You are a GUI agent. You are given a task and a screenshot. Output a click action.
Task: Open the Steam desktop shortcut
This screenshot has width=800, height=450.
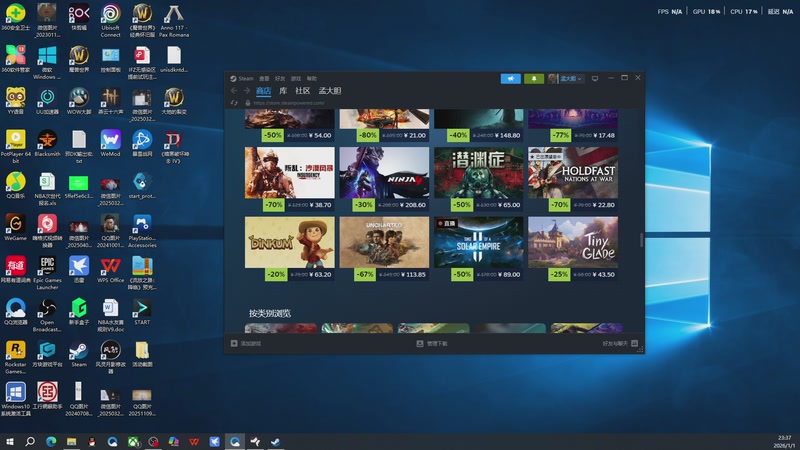pyautogui.click(x=79, y=354)
